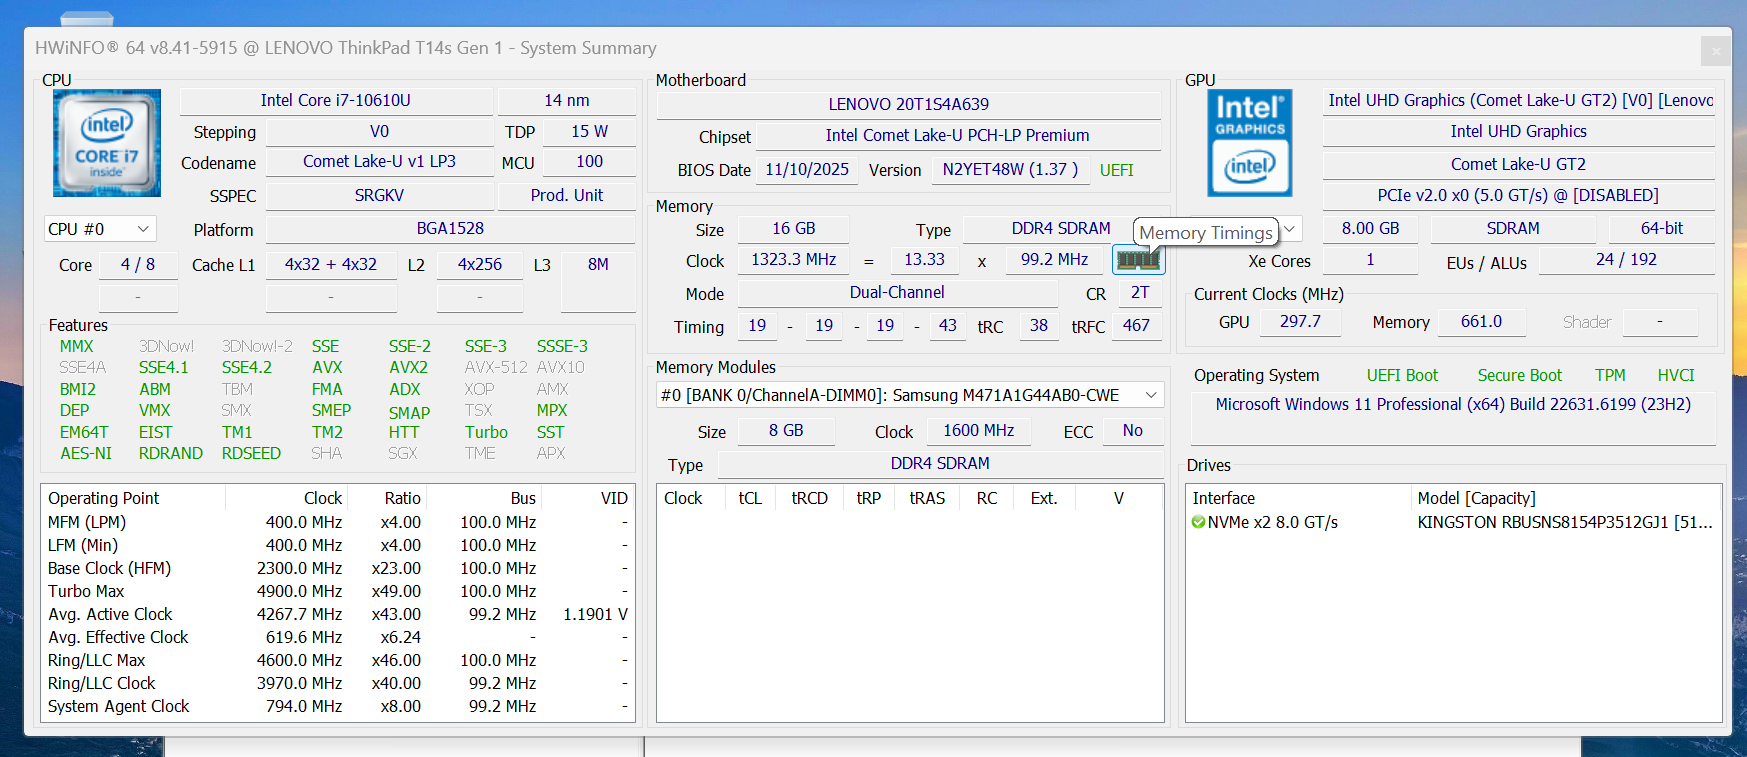Image resolution: width=1747 pixels, height=757 pixels.
Task: Click the SSPEC value "SRGKV"
Action: point(380,195)
